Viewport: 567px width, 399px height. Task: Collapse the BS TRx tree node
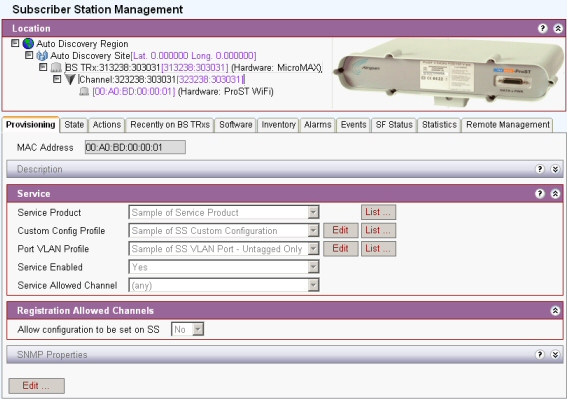(x=43, y=67)
